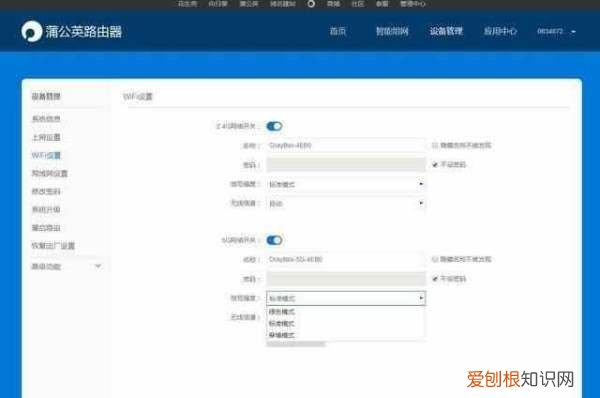The width and height of the screenshot is (600, 398).
Task: Open 局域网设置 in the sidebar
Action: (49, 173)
